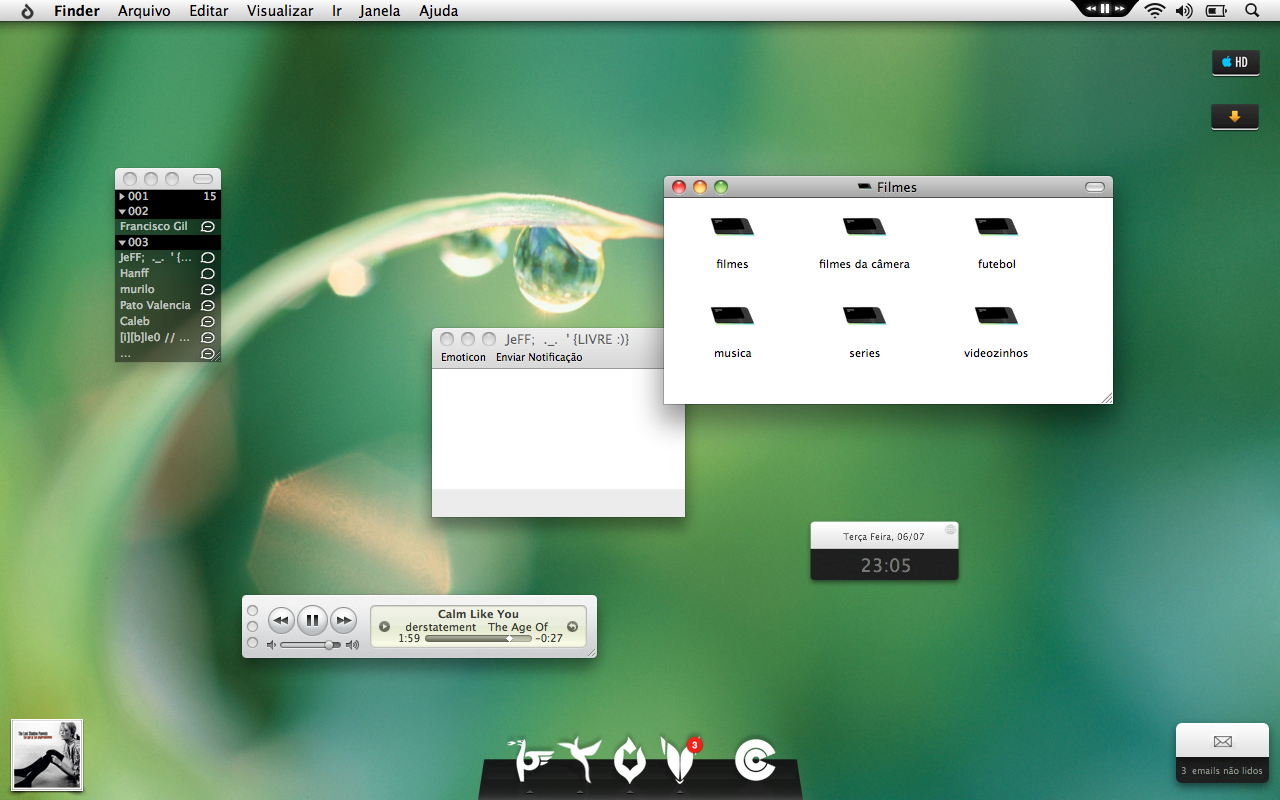Click the circular C icon in the dock

tap(755, 761)
